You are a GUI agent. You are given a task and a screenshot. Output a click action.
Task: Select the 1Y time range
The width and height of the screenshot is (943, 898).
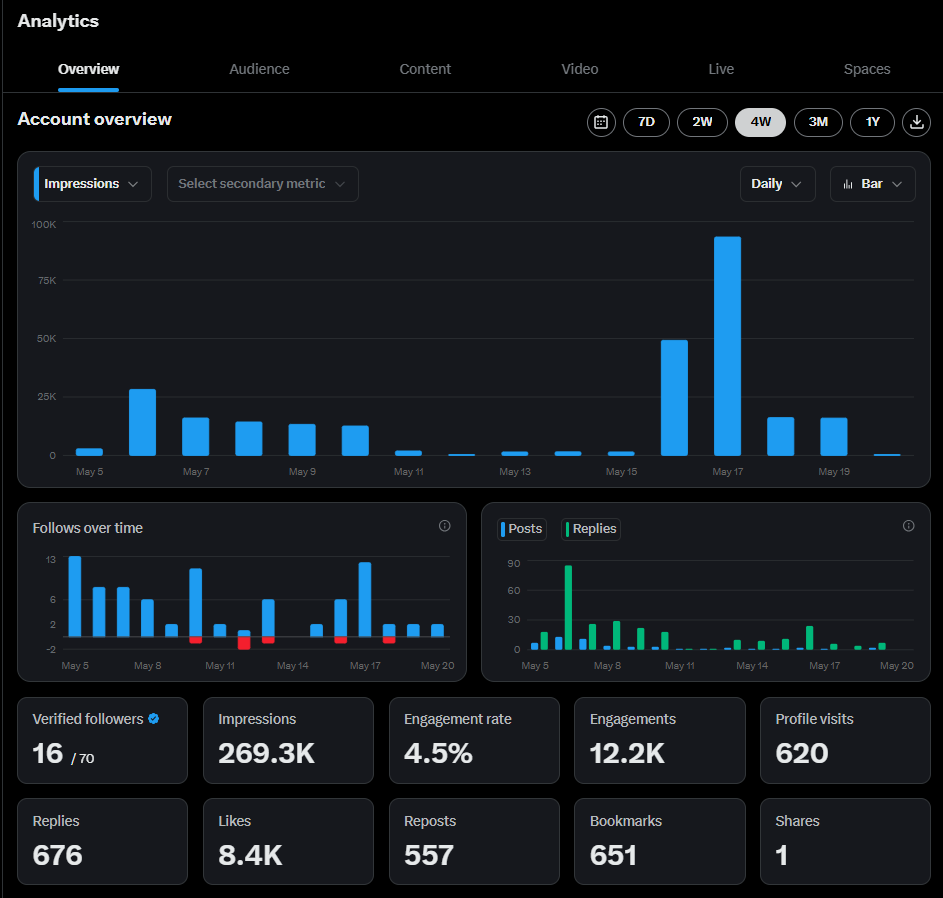[x=872, y=122]
